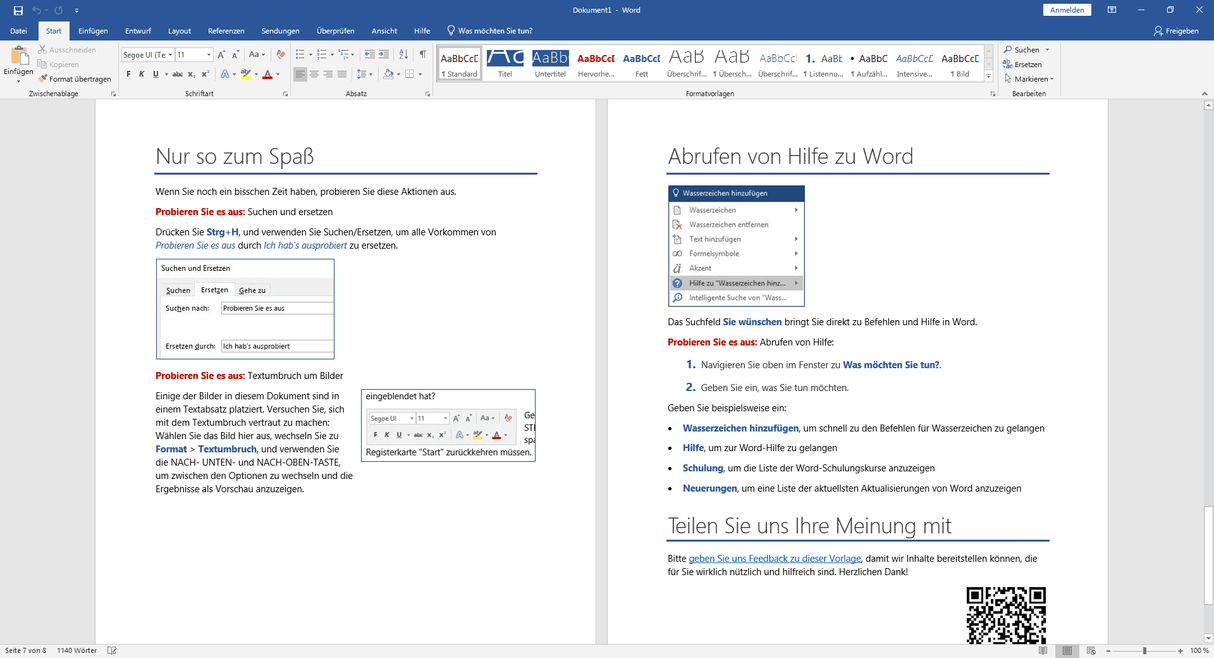Switch to the Einfügen ribbon tab

92,30
